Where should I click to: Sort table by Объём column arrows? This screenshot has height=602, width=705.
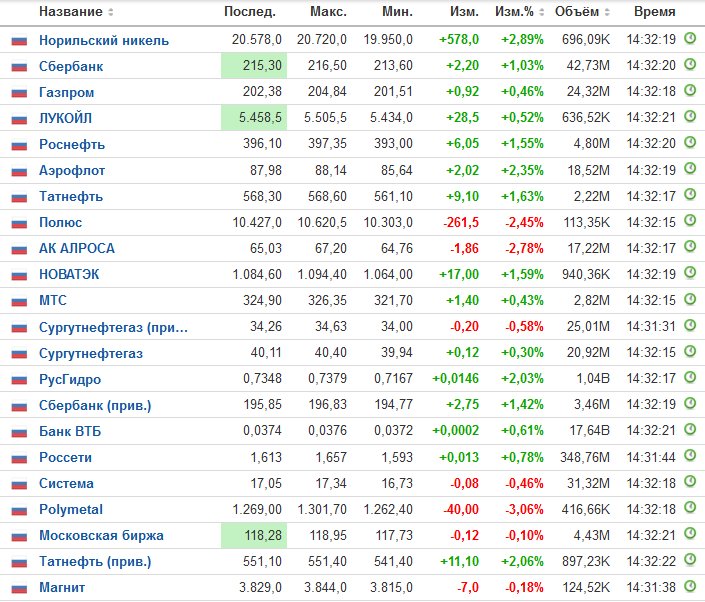(x=607, y=12)
